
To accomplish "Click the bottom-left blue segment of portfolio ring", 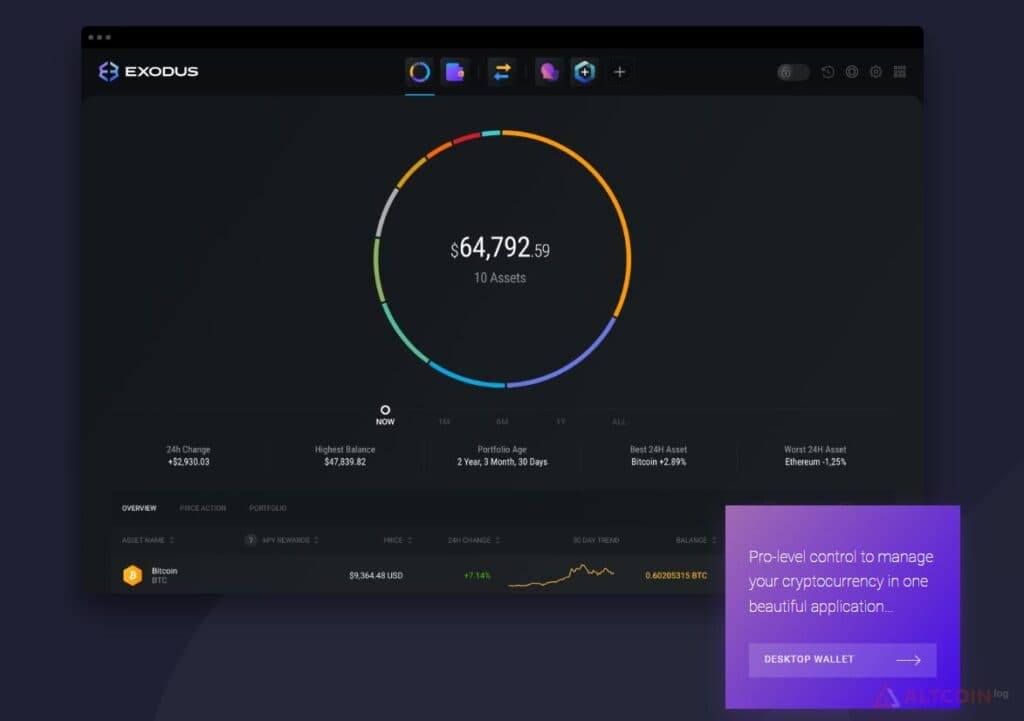I will pos(464,377).
